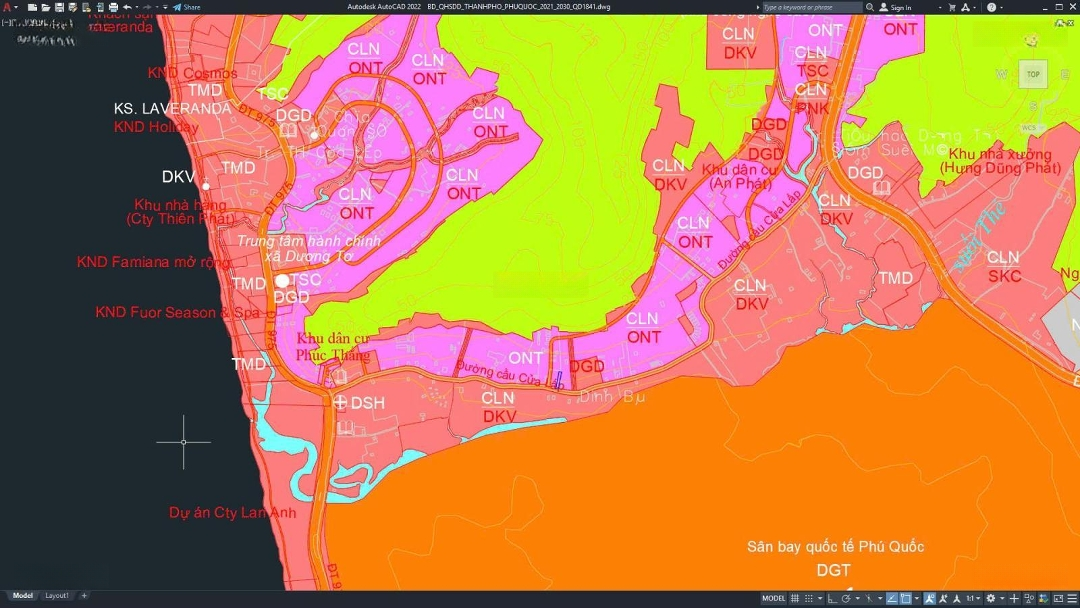Switch to the Layout1 tab
Screen dimensions: 1080x608
pyautogui.click(x=57, y=596)
